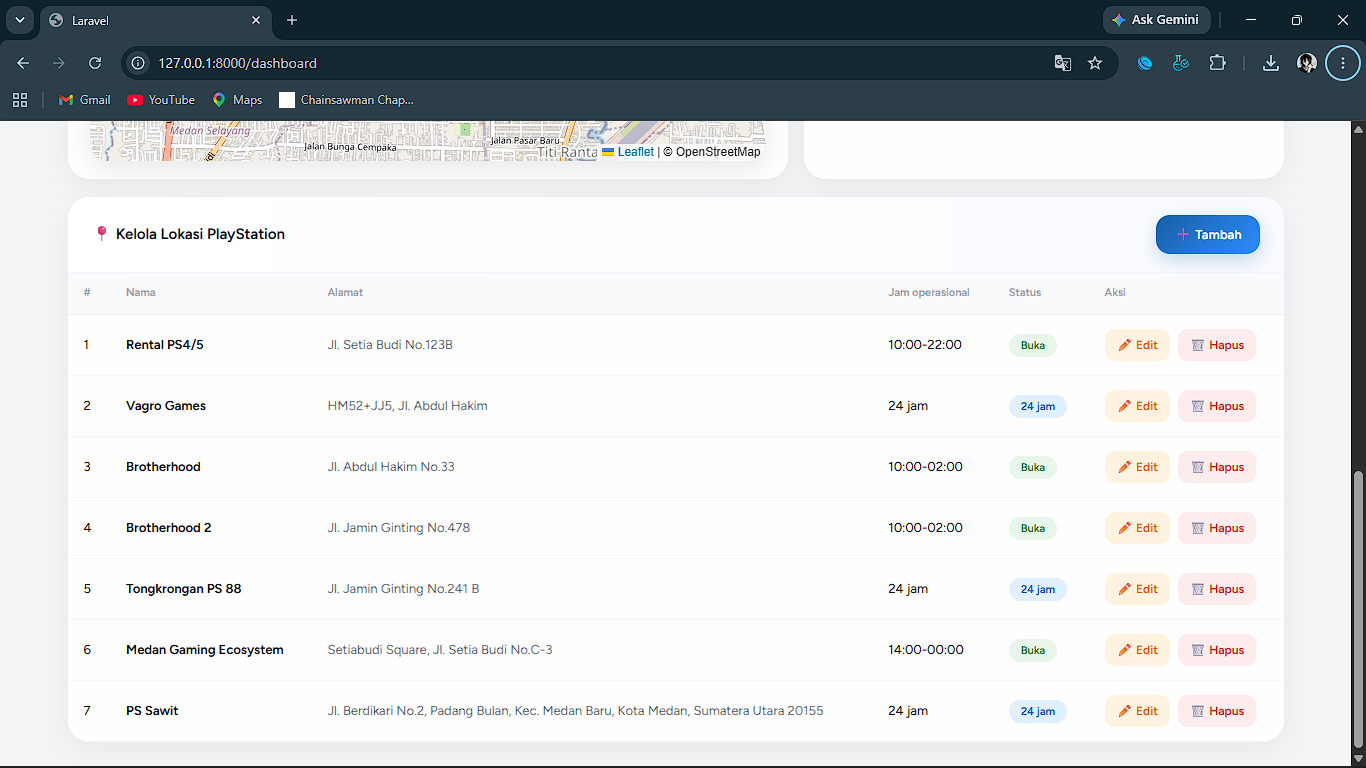The width and height of the screenshot is (1366, 768).
Task: Reload the dashboard page
Action: point(95,63)
